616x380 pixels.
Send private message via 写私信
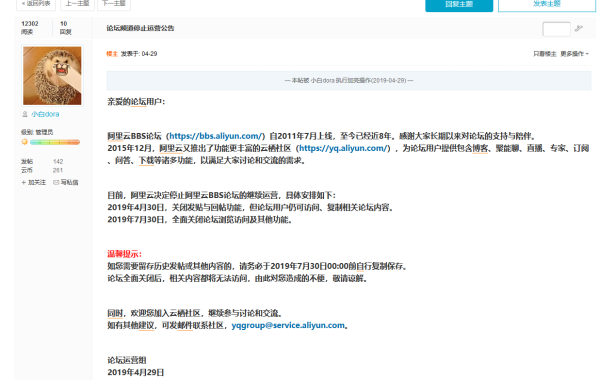70,182
